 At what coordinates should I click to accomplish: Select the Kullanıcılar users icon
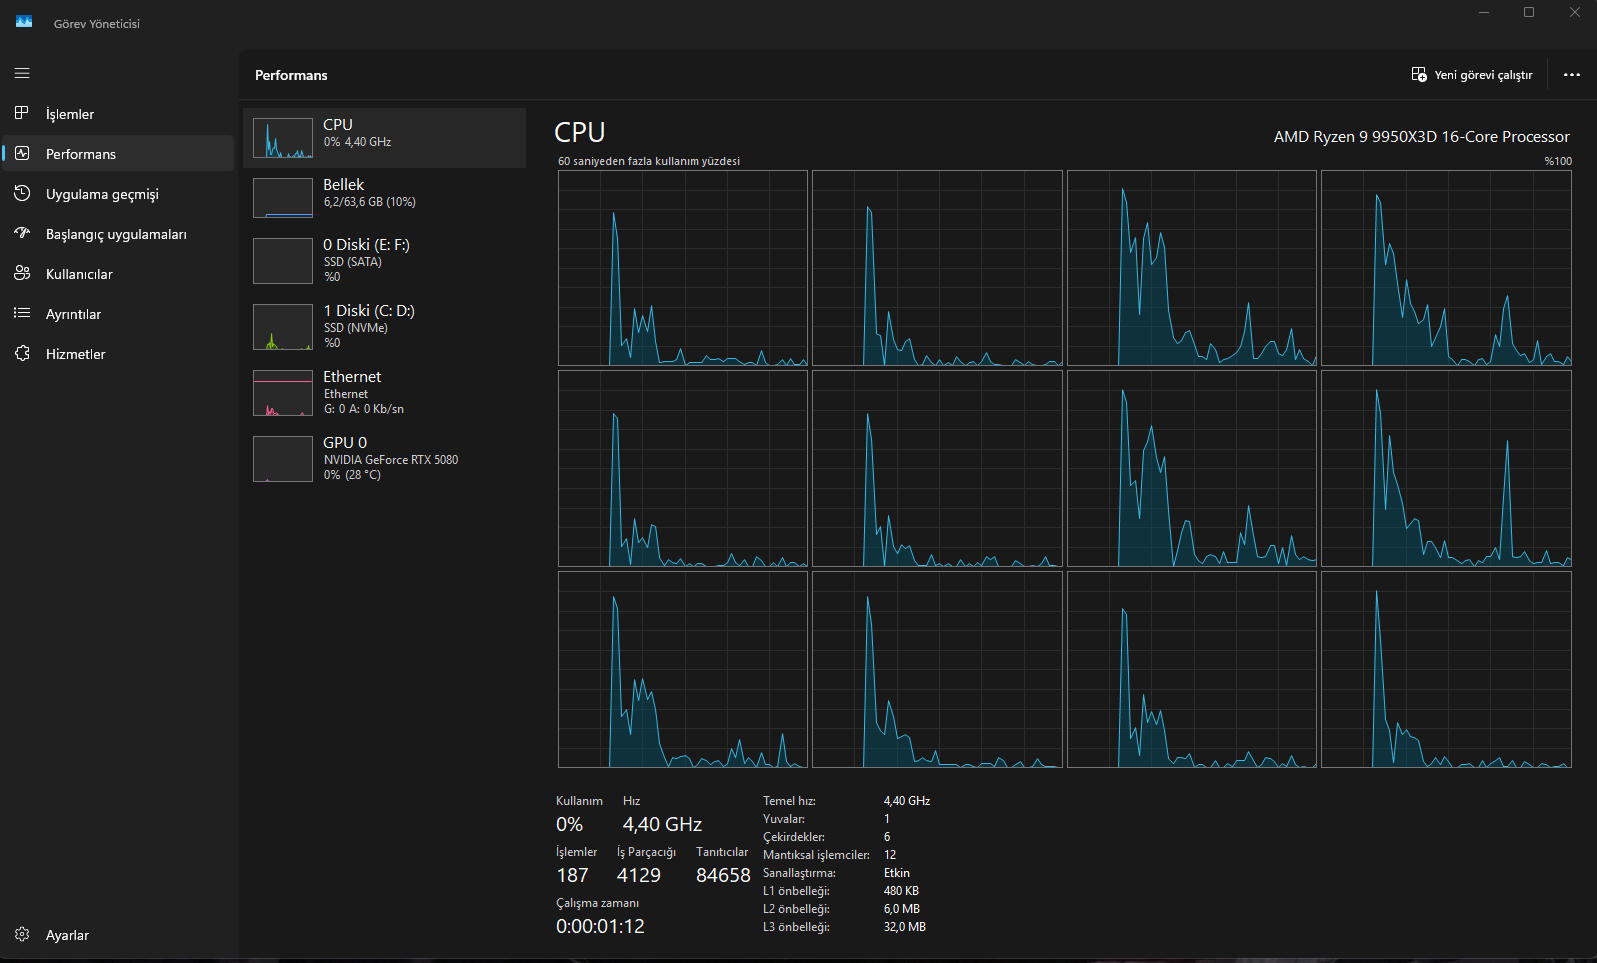[x=22, y=273]
